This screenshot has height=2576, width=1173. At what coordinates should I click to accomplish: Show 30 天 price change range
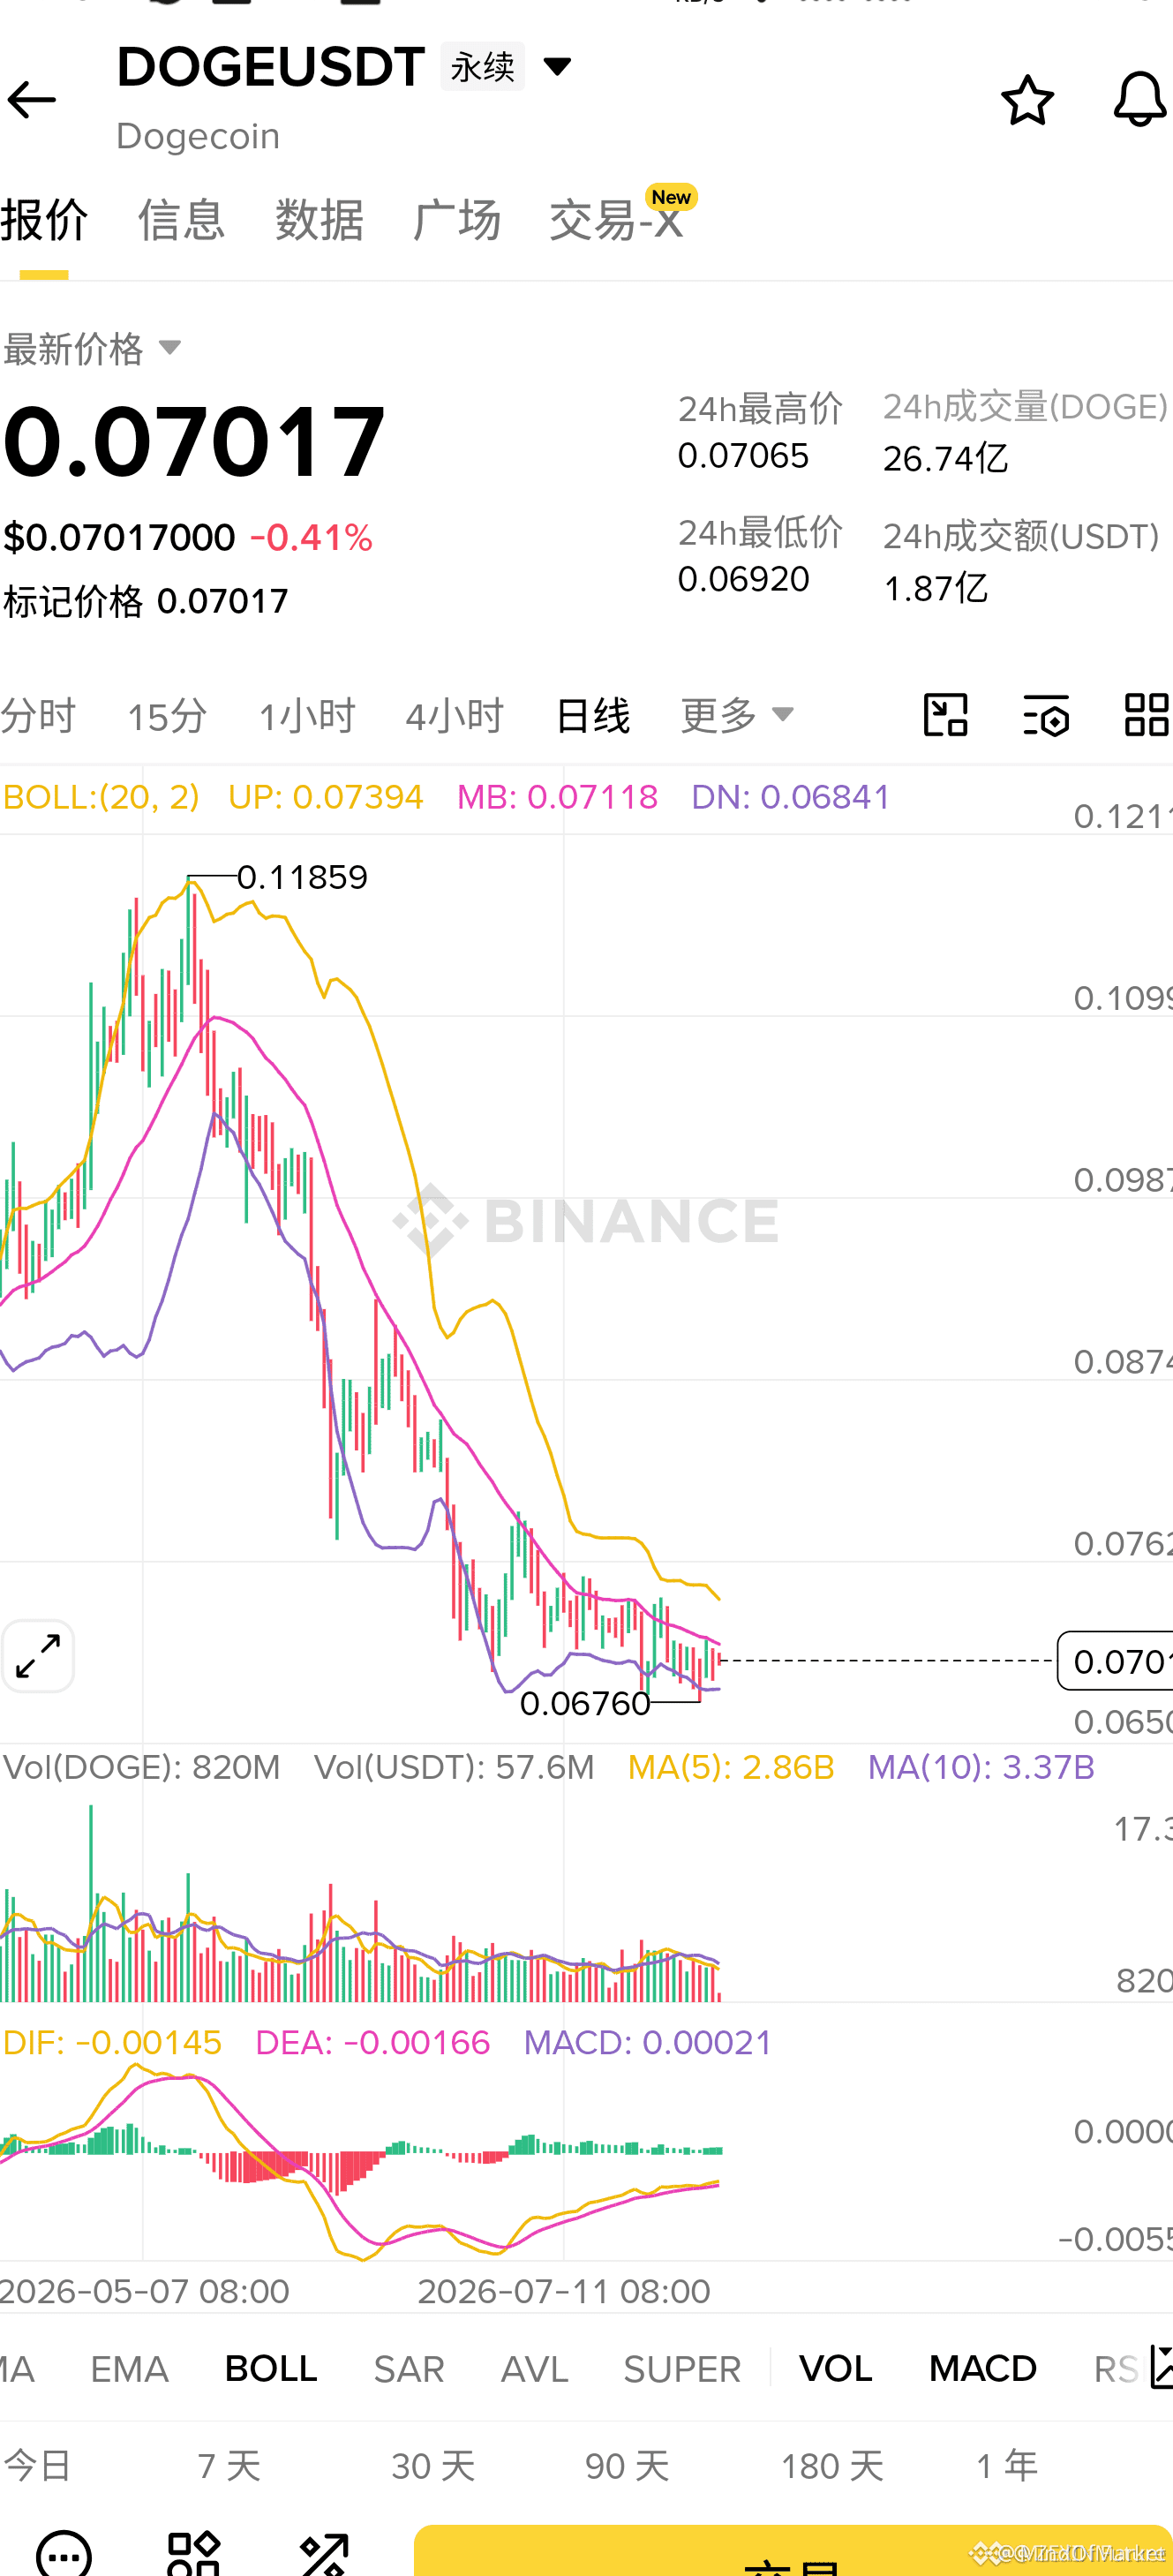433,2466
